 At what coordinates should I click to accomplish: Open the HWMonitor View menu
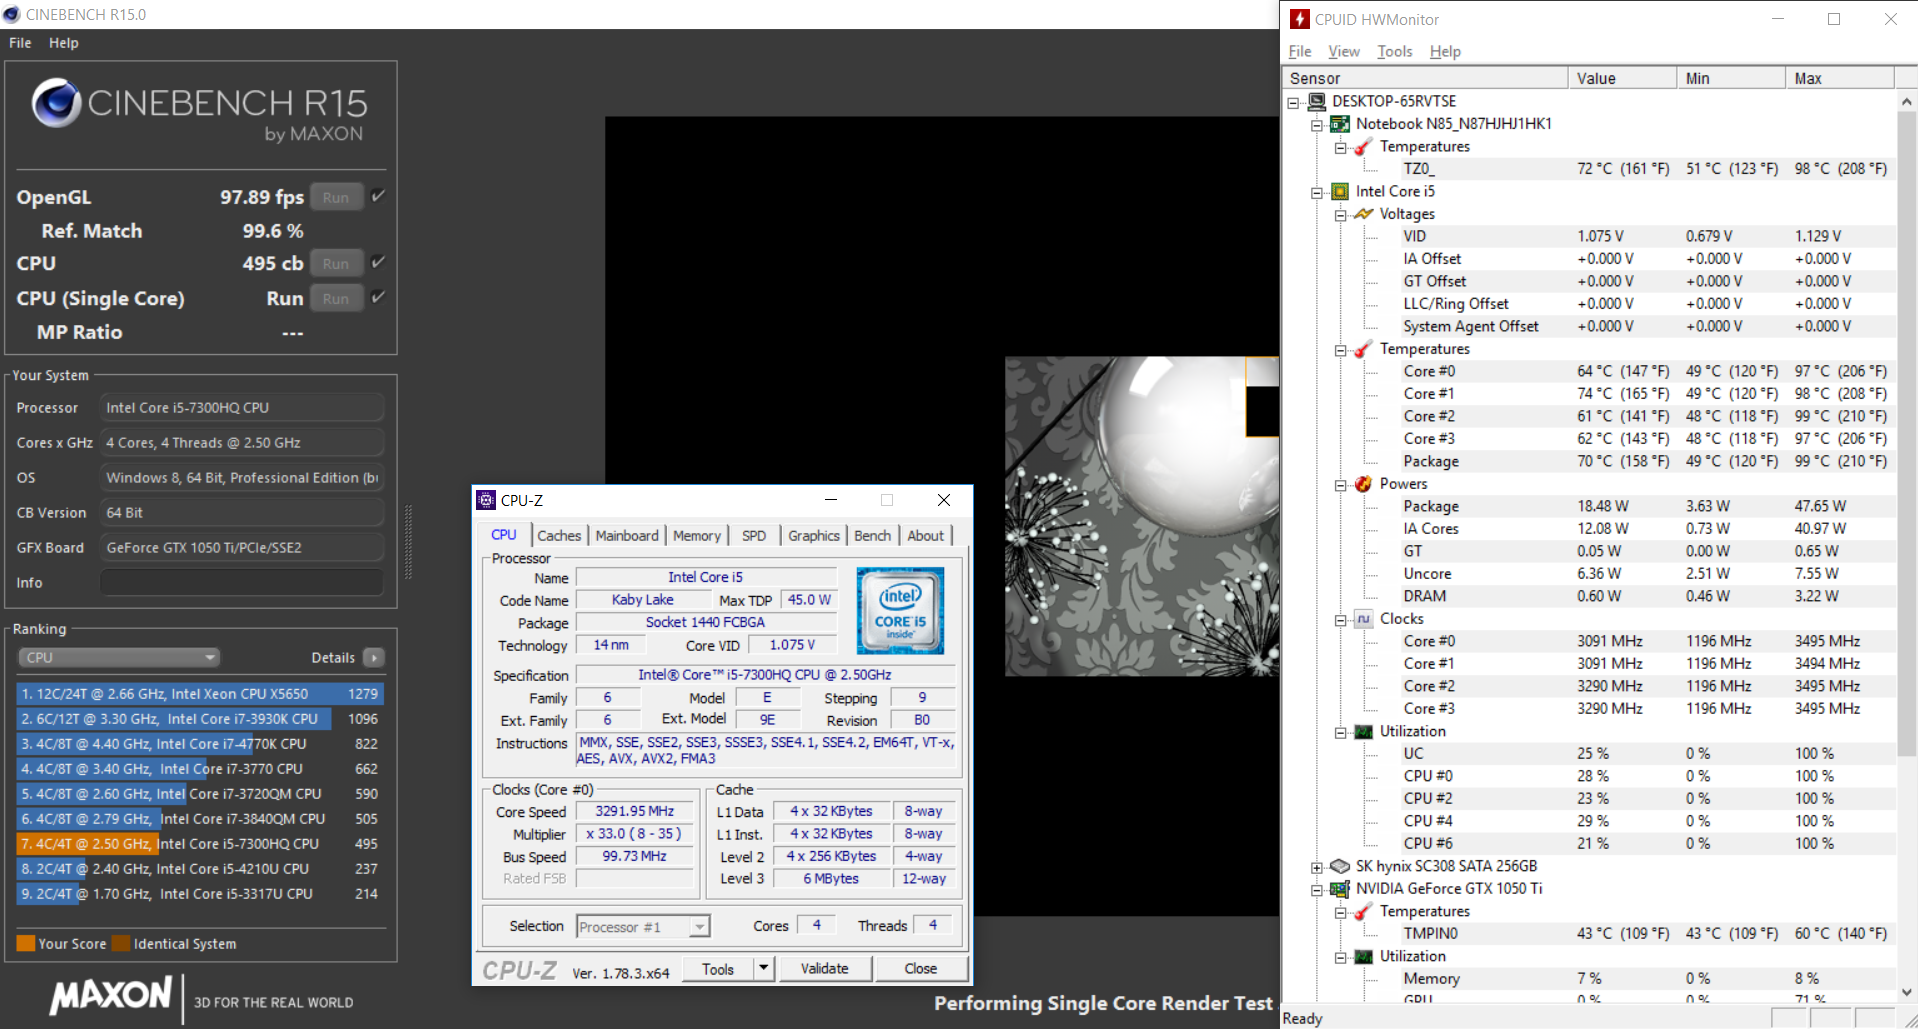point(1344,52)
